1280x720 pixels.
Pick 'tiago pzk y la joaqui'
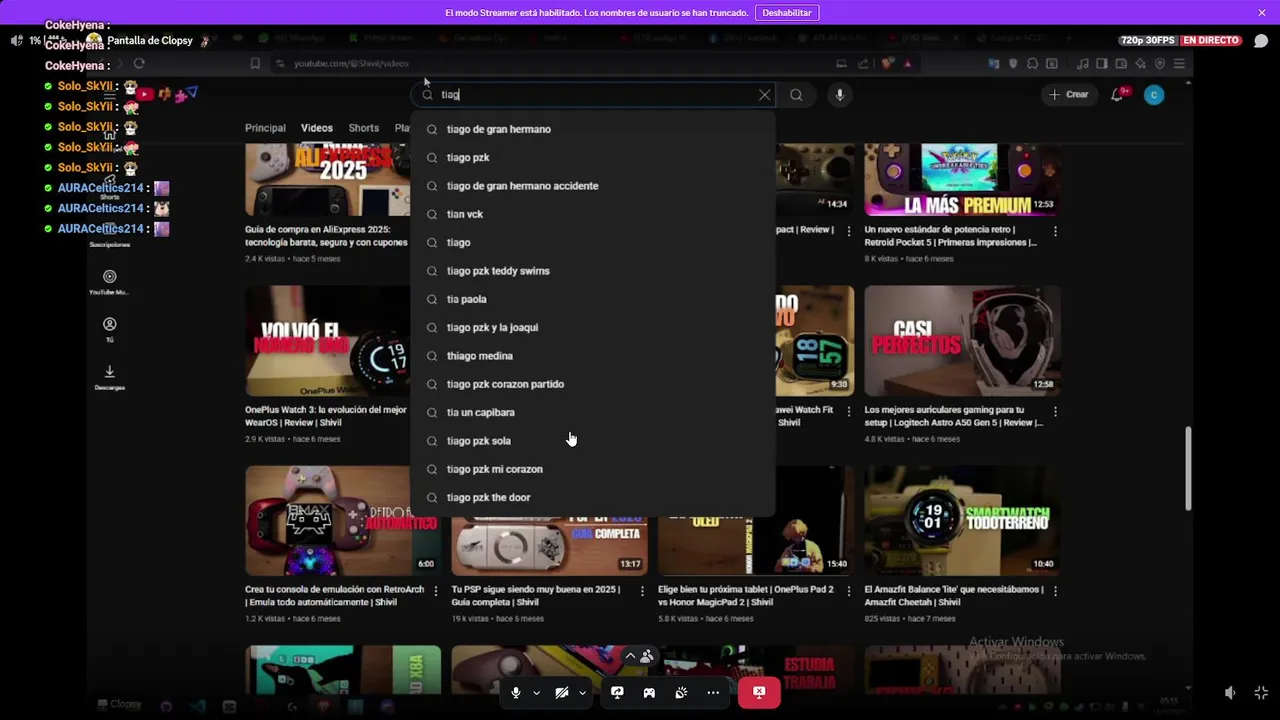593,328
